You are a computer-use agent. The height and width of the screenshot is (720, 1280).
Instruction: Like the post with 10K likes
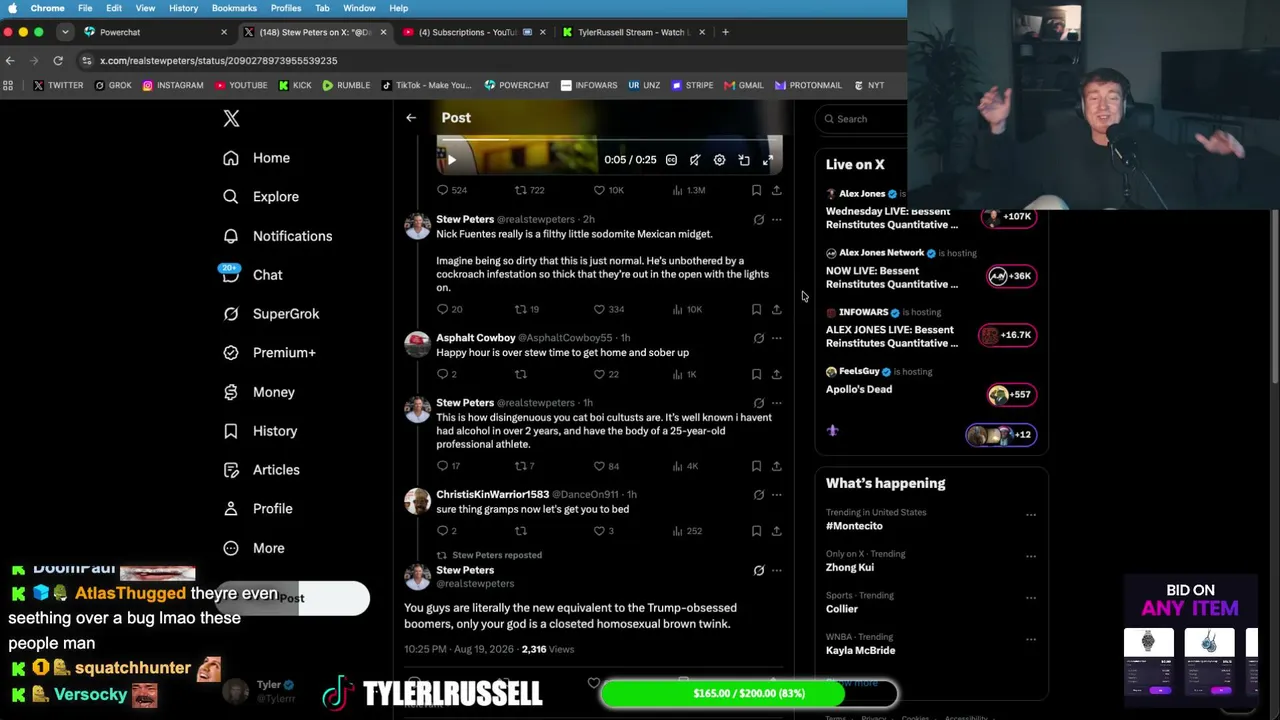tap(608, 190)
